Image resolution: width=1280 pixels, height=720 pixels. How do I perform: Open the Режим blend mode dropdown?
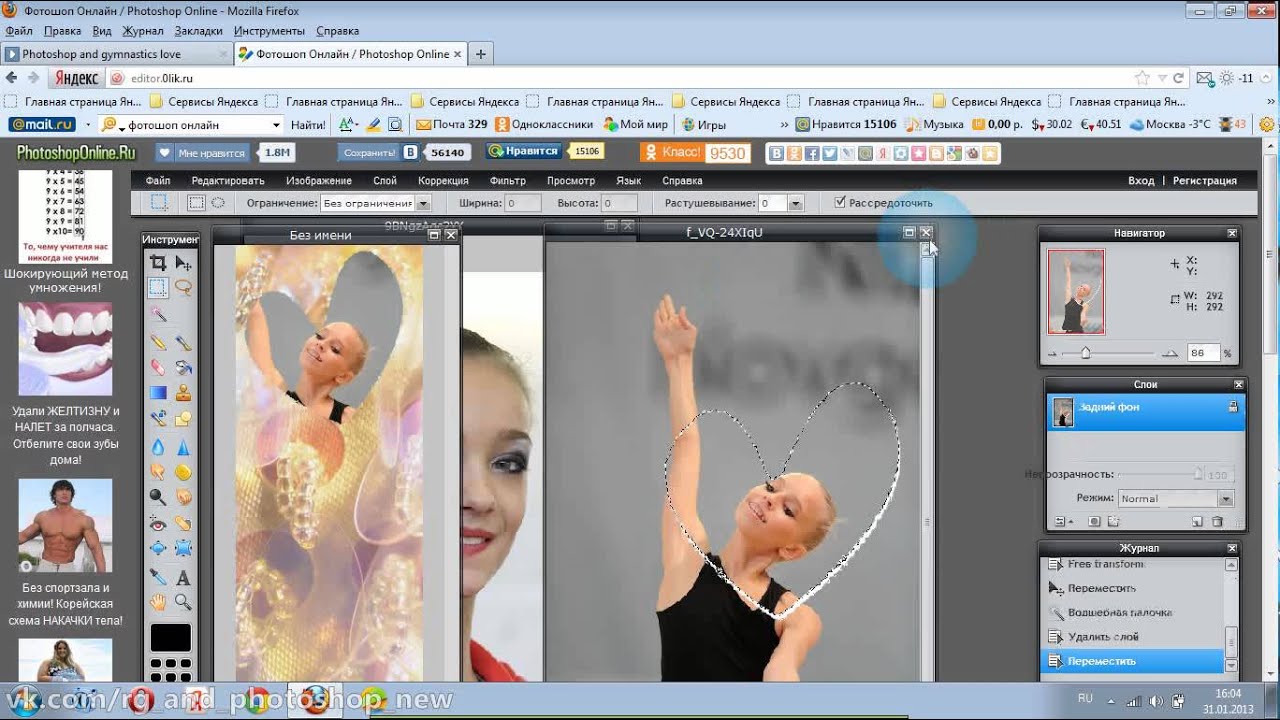(1175, 498)
